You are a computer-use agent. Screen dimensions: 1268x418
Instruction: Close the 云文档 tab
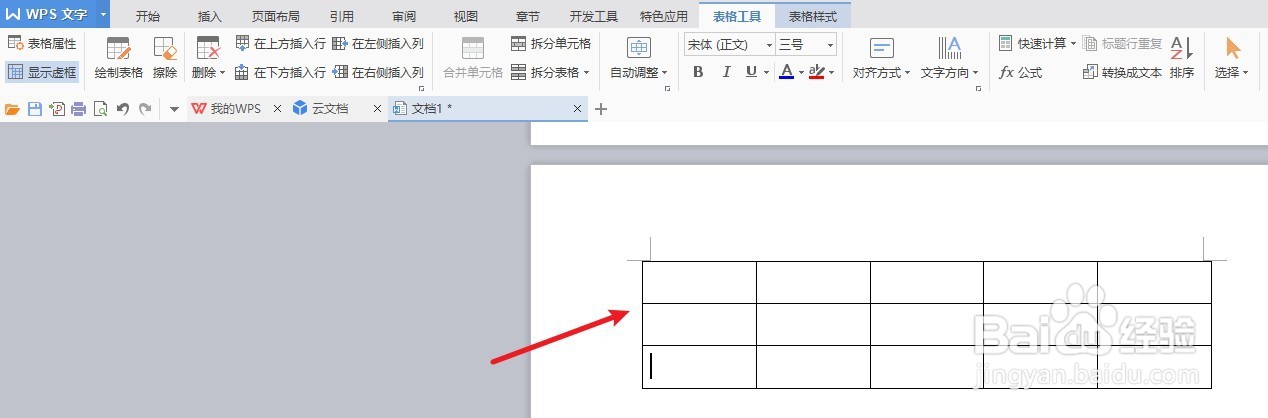(378, 109)
